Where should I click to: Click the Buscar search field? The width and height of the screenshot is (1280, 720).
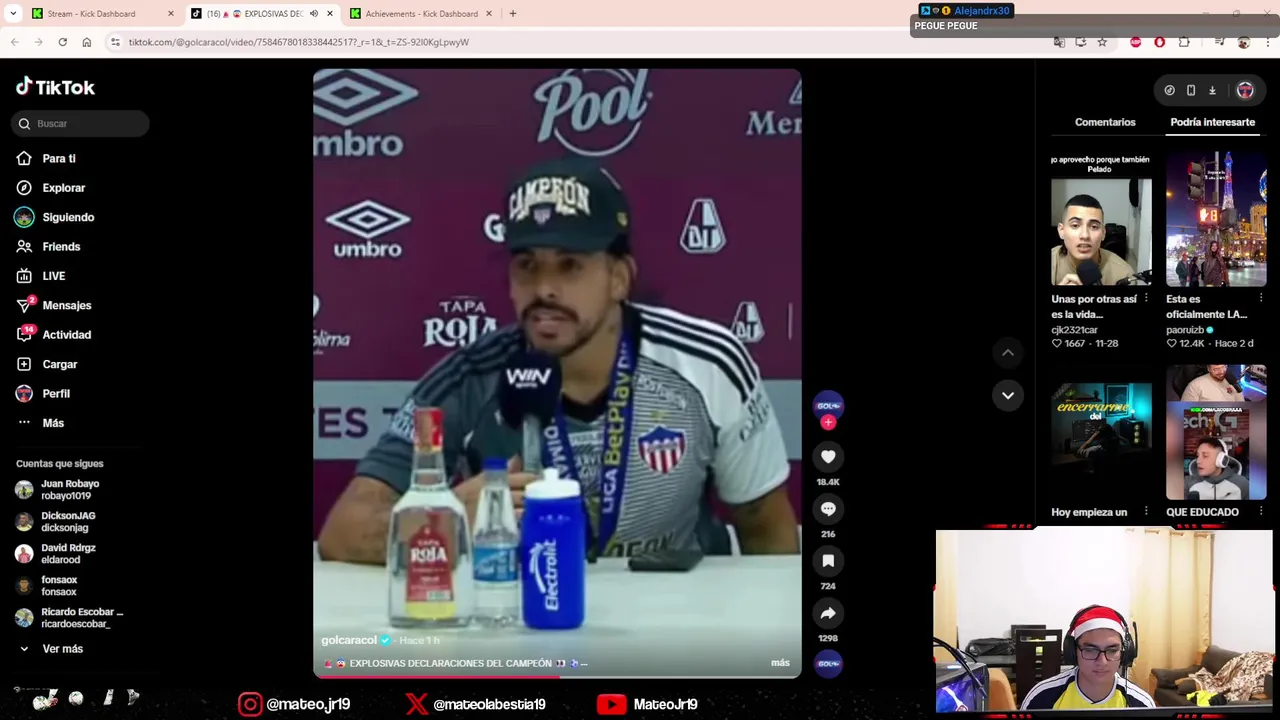click(80, 124)
